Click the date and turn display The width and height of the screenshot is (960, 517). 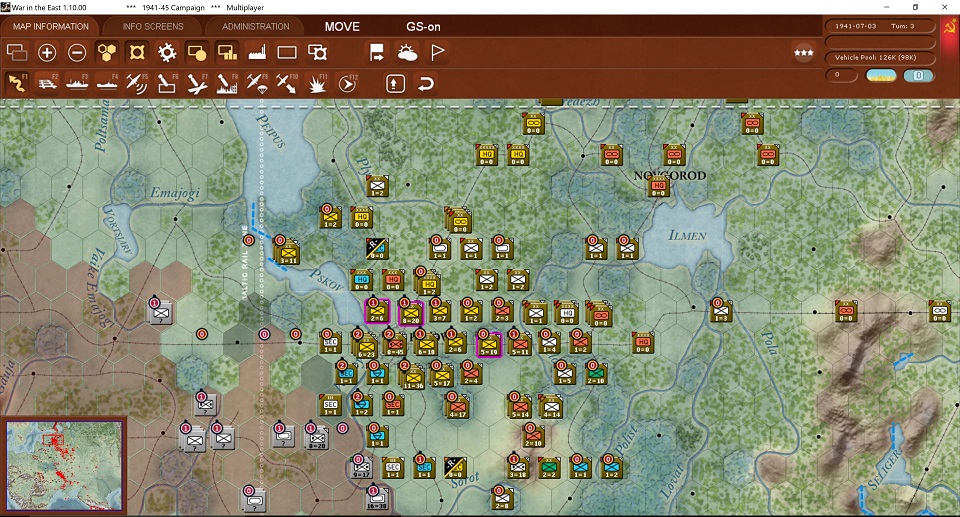(x=880, y=26)
